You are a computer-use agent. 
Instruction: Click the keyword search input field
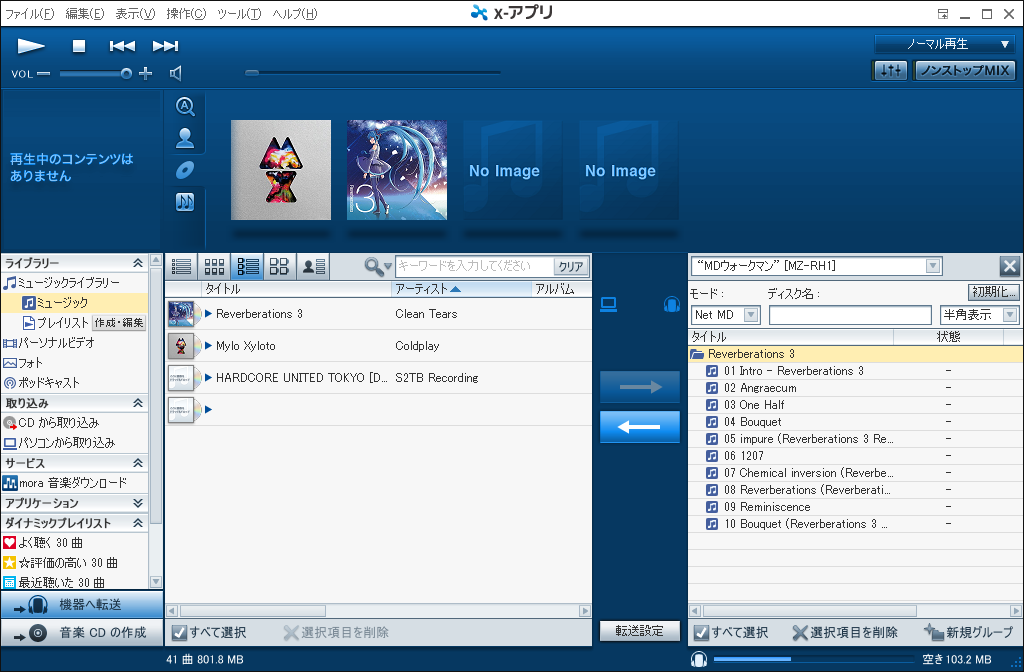pyautogui.click(x=474, y=266)
